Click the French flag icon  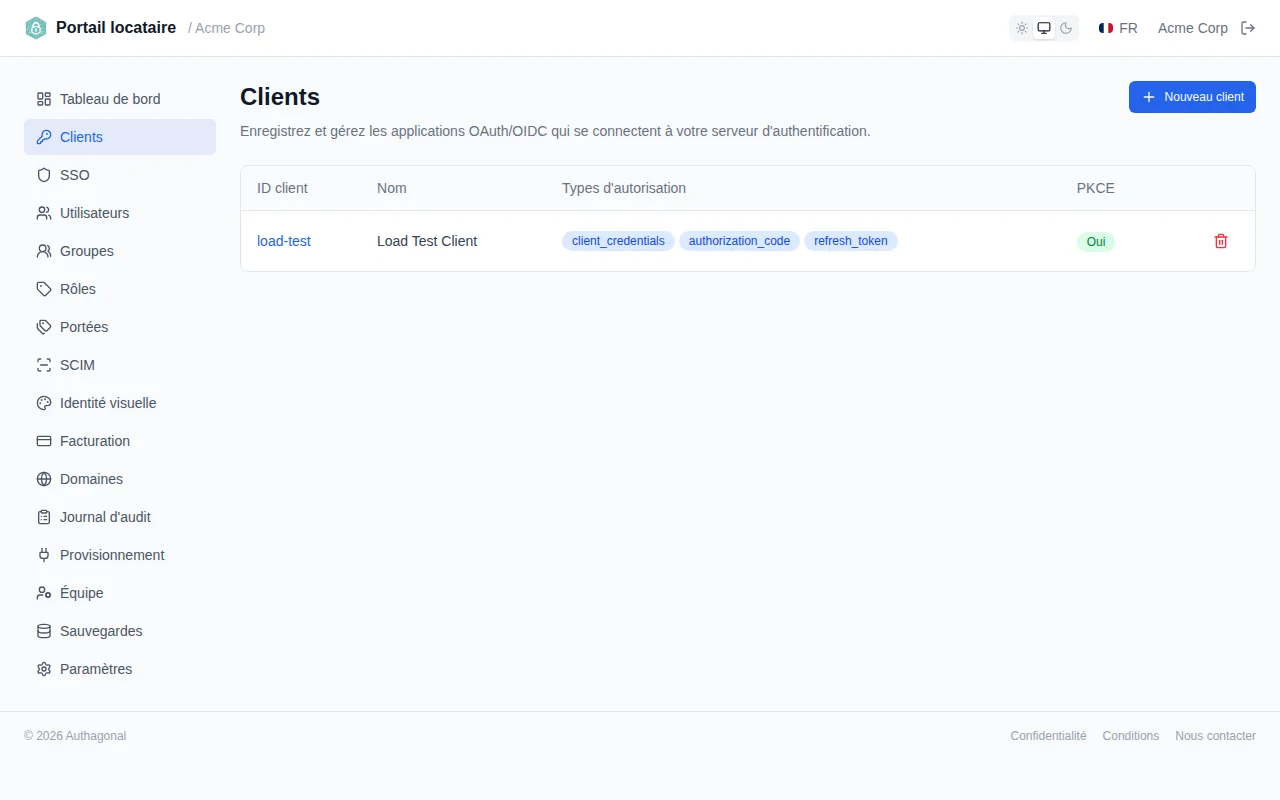1106,28
